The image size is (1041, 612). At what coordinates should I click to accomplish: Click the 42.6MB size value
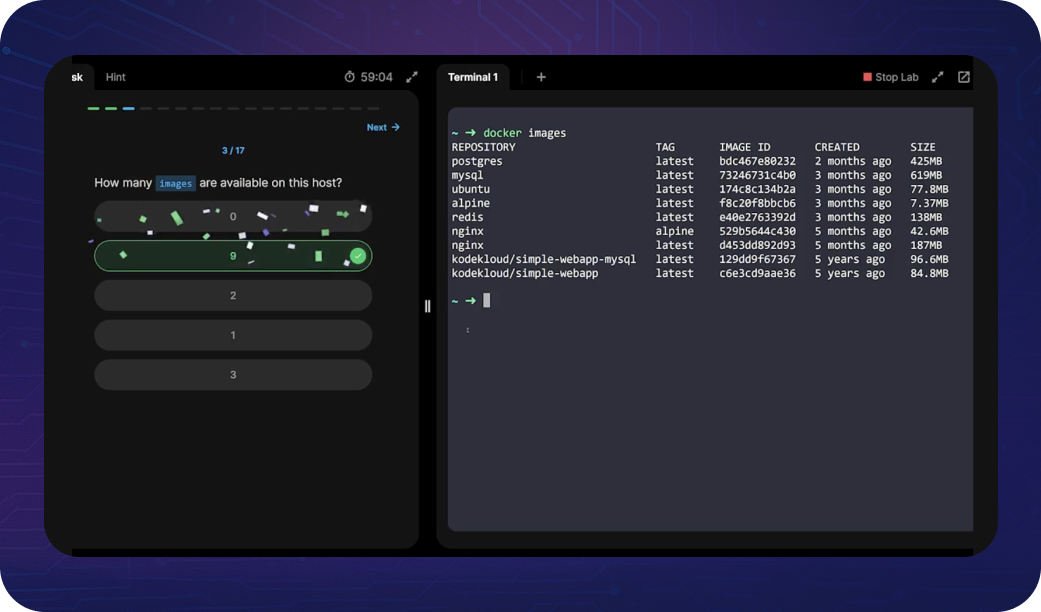click(929, 231)
